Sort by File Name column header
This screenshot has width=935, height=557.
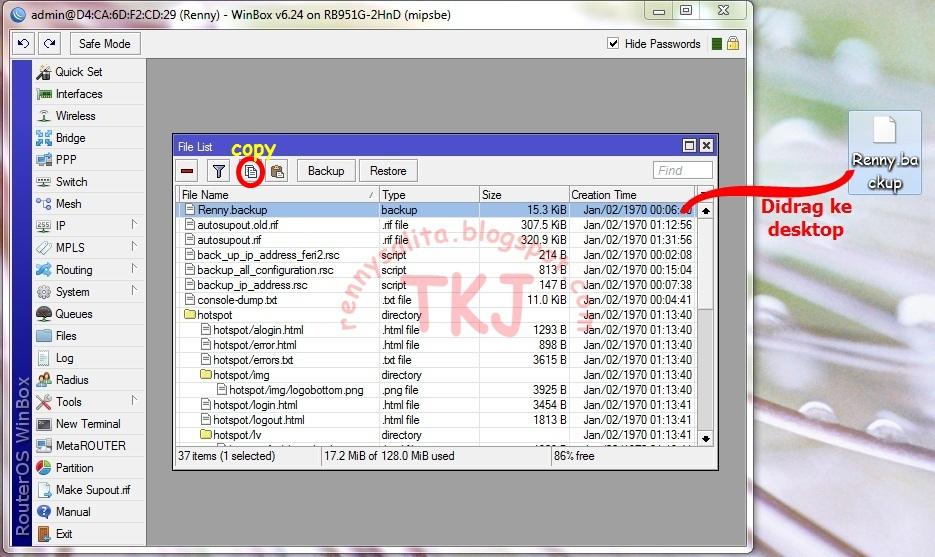coord(278,194)
